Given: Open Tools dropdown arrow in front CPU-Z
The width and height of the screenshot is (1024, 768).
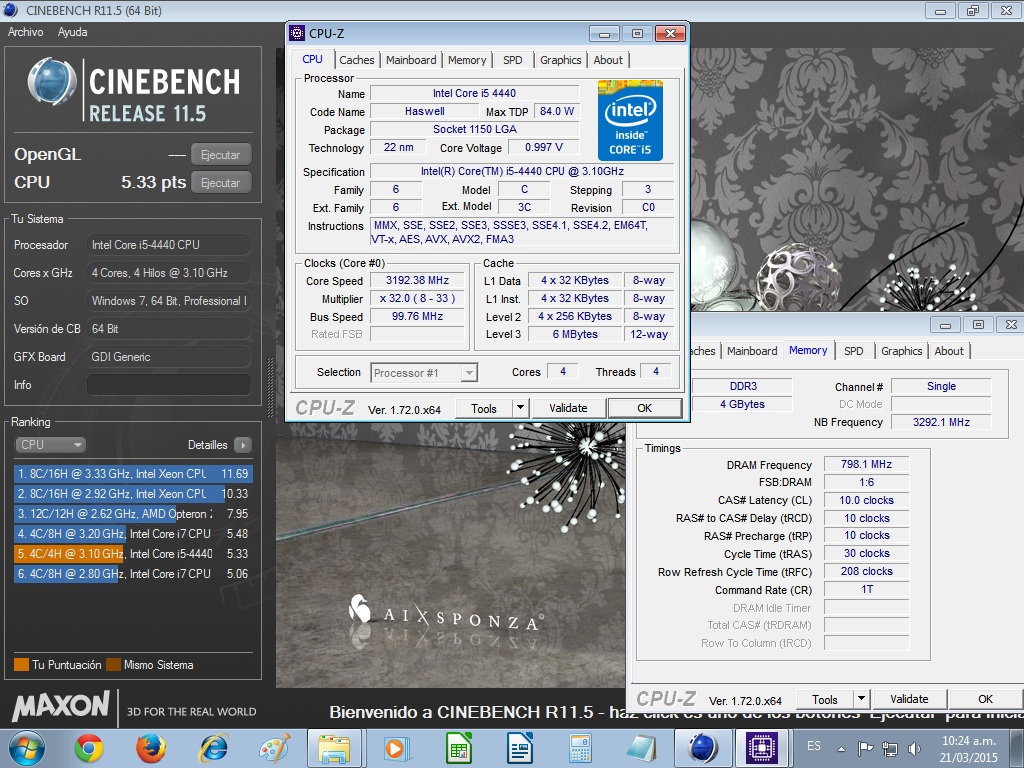Looking at the screenshot, I should [520, 408].
